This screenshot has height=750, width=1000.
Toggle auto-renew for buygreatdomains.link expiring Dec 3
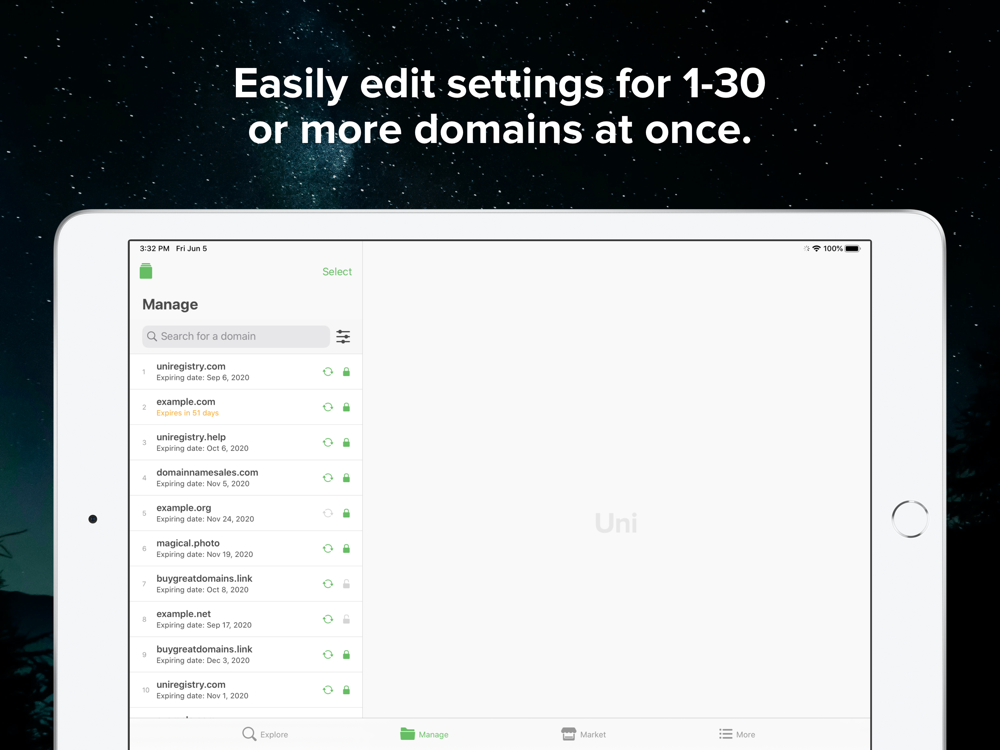(328, 654)
